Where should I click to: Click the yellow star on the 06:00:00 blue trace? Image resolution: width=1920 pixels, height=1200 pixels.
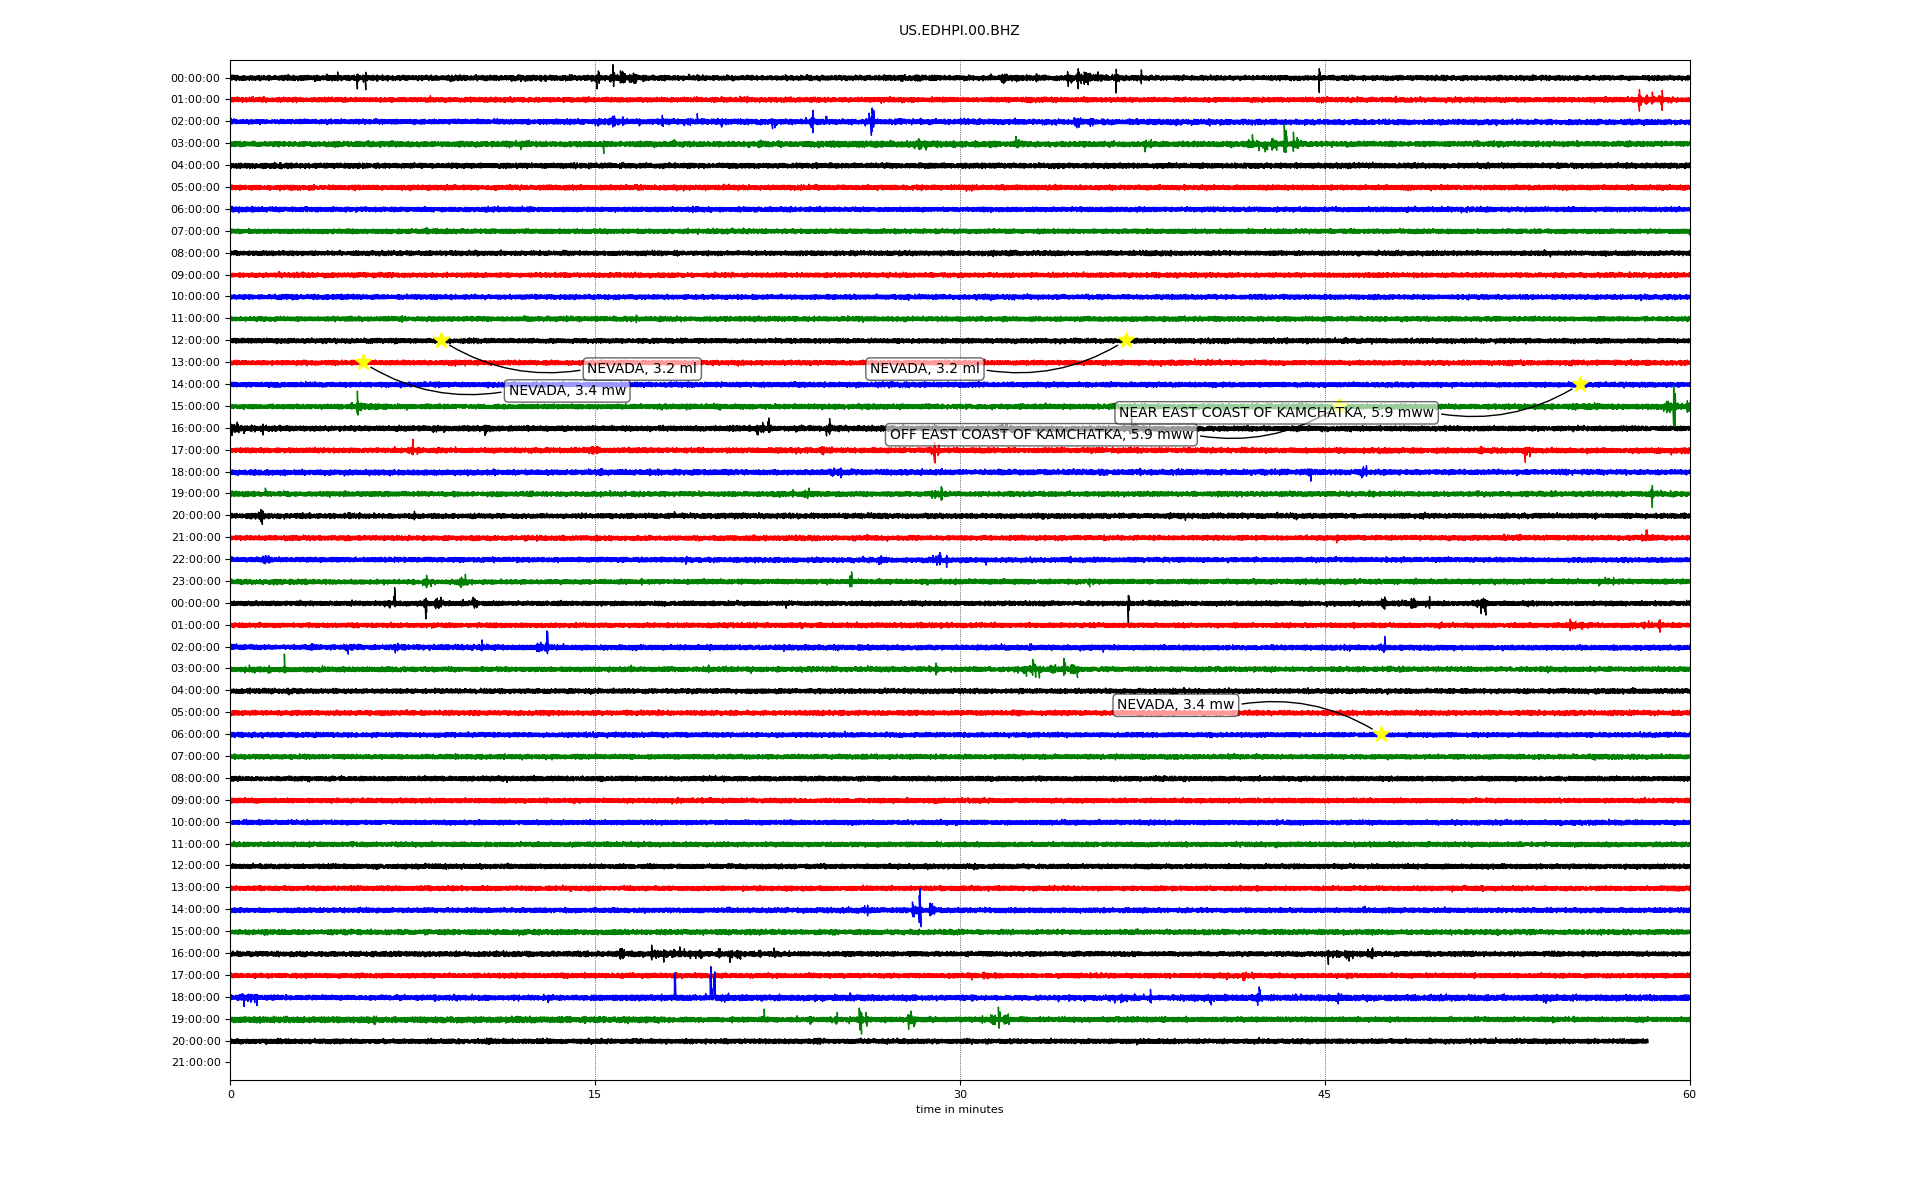pyautogui.click(x=1381, y=734)
